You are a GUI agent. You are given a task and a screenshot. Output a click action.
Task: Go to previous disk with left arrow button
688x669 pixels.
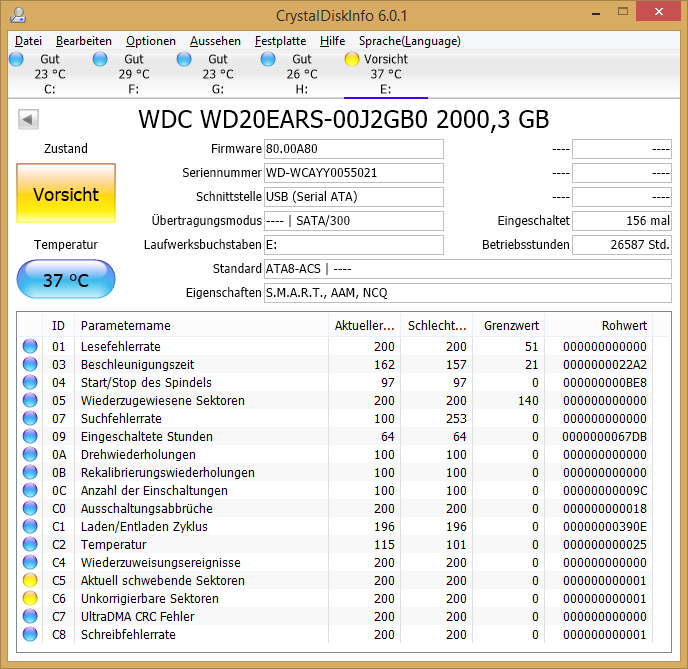29,119
